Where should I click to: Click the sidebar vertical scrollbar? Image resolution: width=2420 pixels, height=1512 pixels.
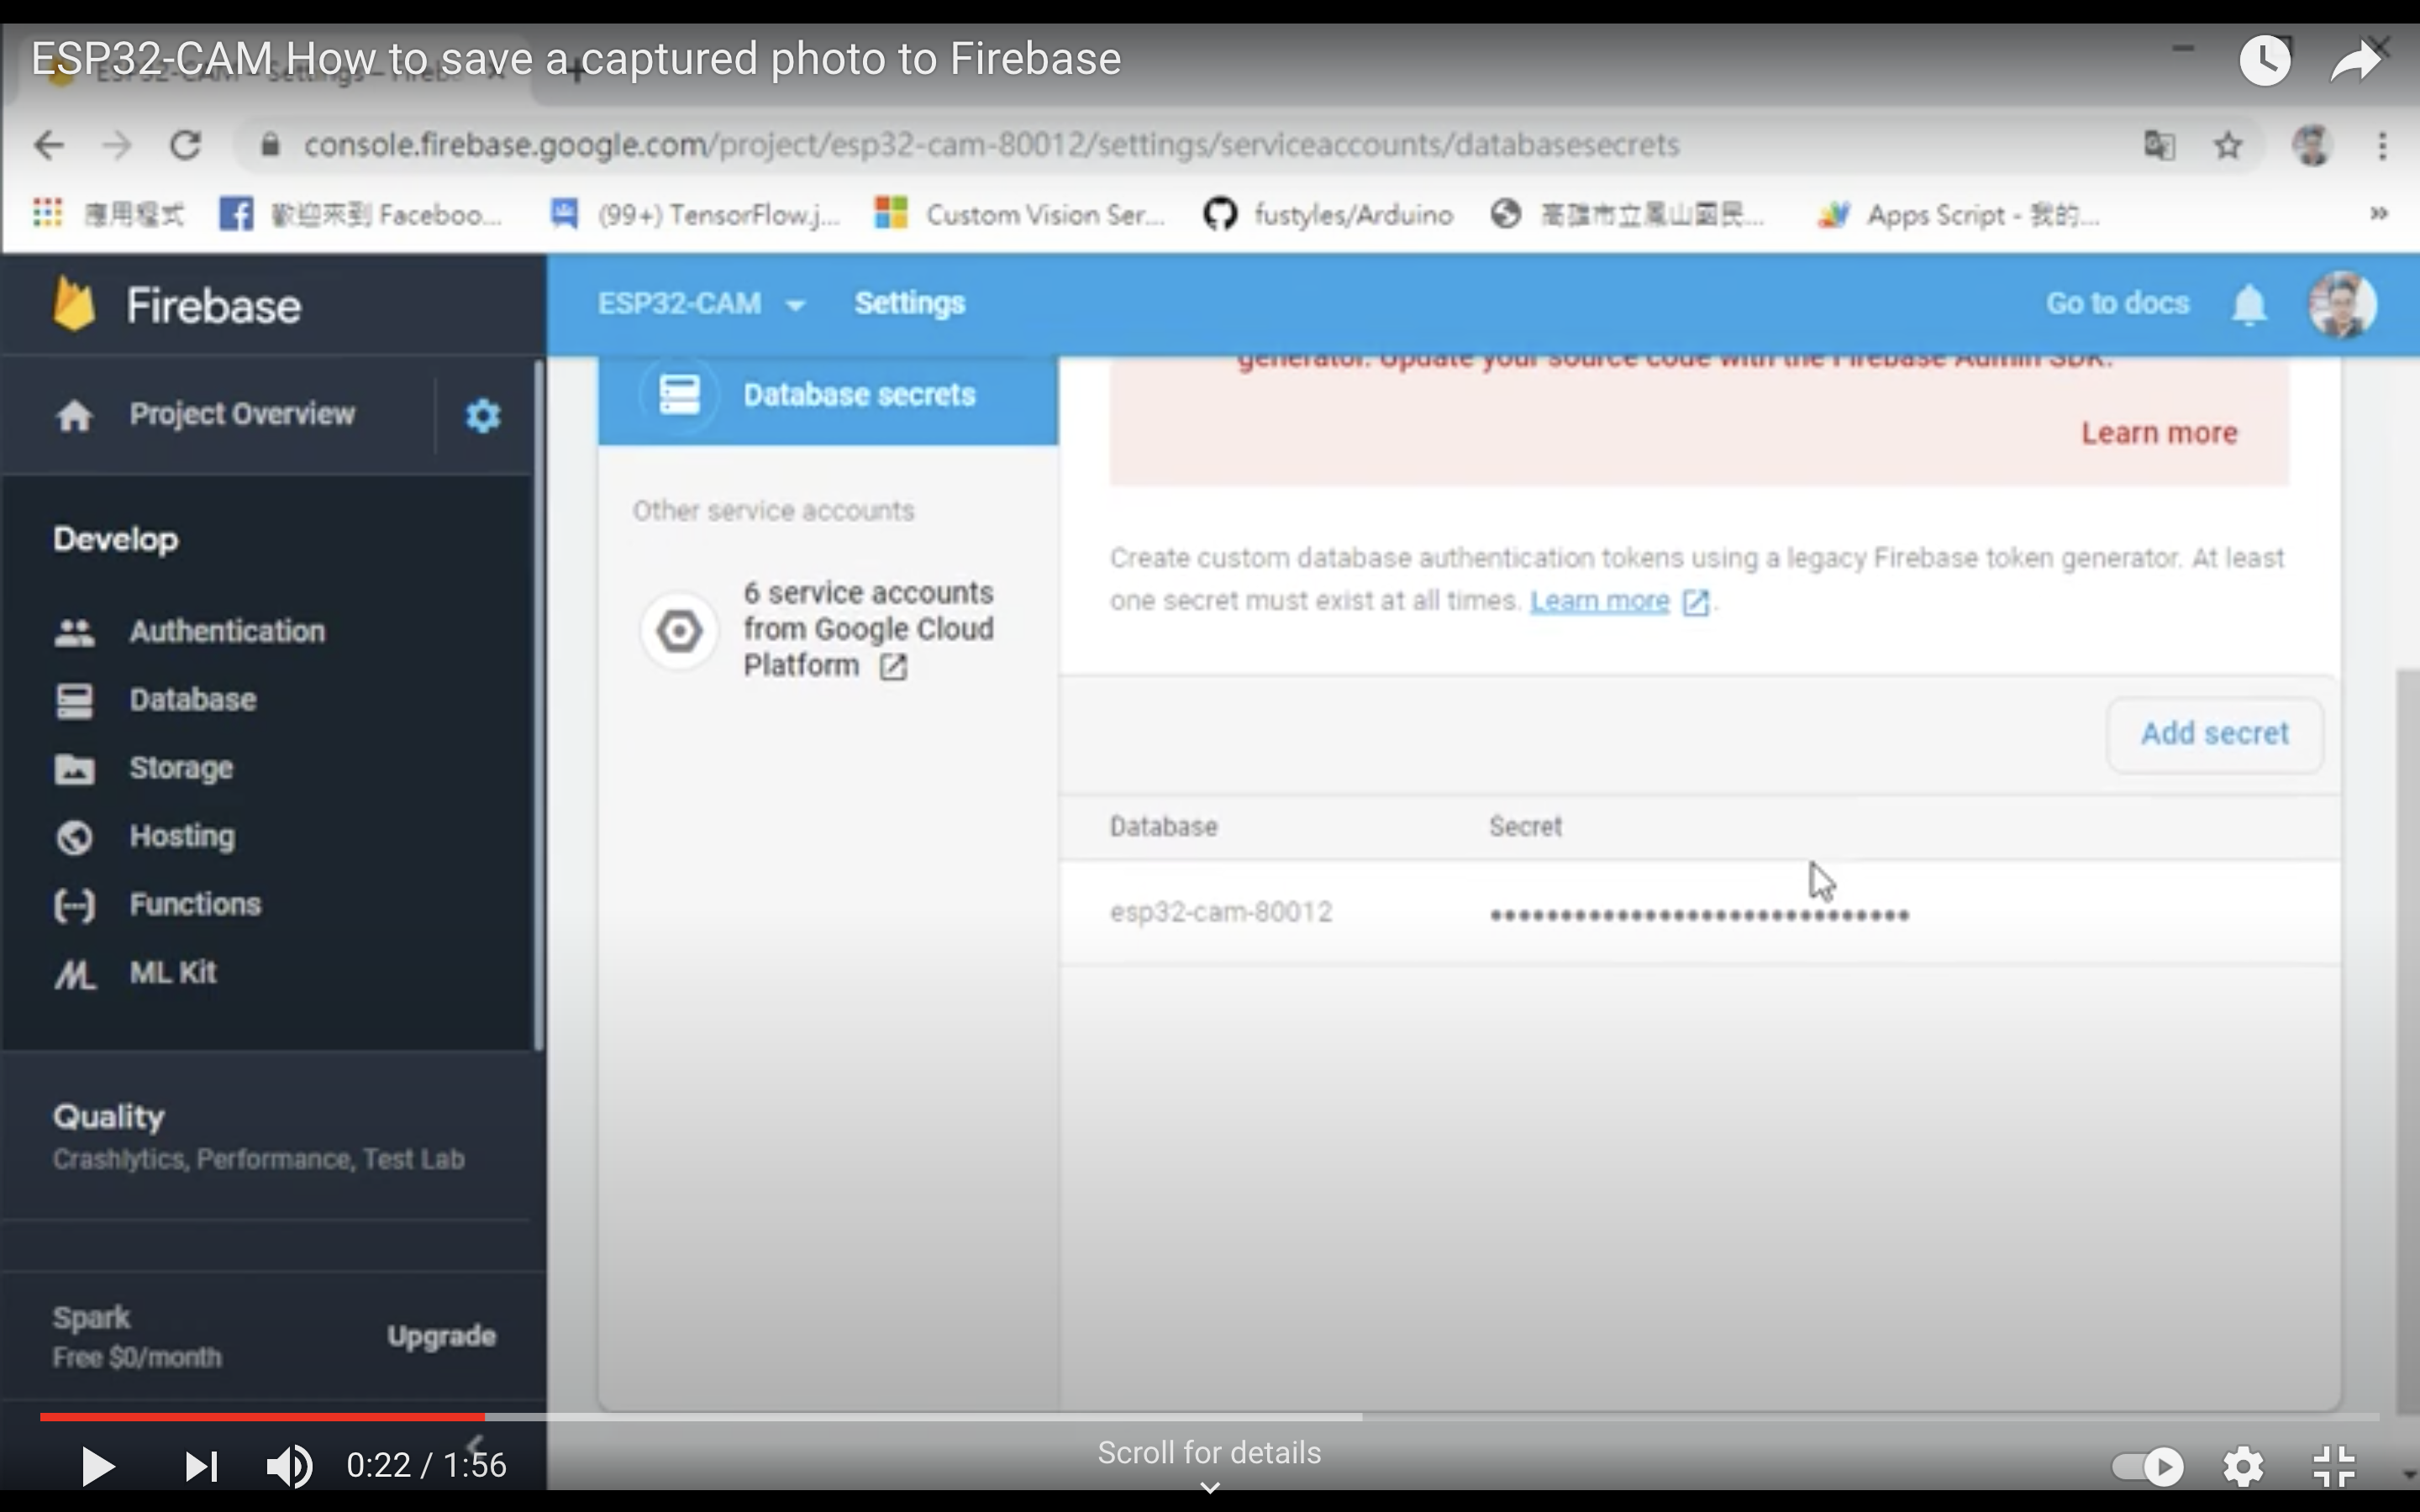(539, 705)
